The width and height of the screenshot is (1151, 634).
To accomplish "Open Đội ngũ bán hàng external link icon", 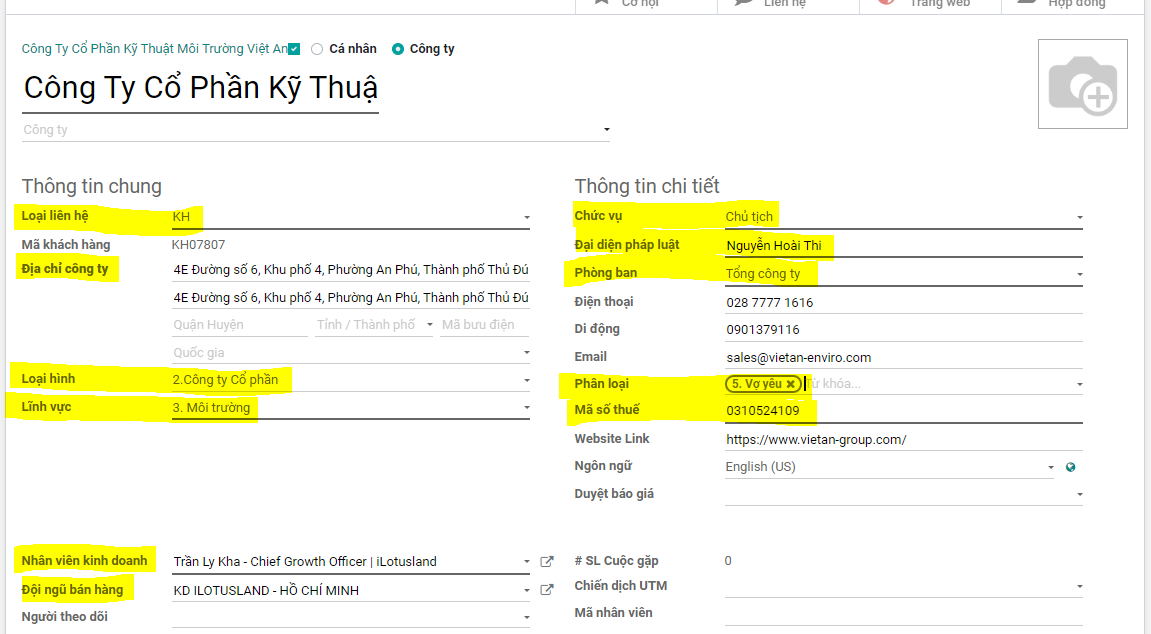I will [x=547, y=589].
